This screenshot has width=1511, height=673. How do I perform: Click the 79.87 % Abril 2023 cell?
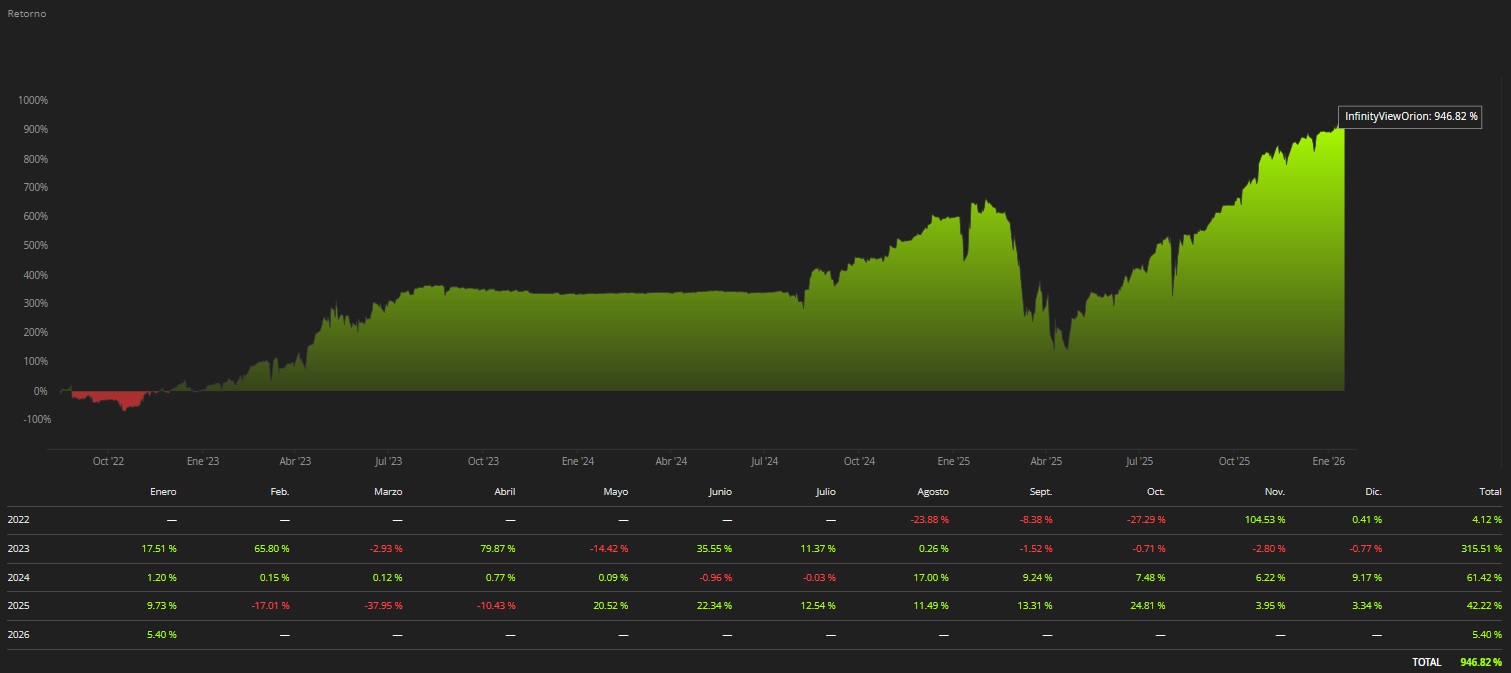[495, 549]
